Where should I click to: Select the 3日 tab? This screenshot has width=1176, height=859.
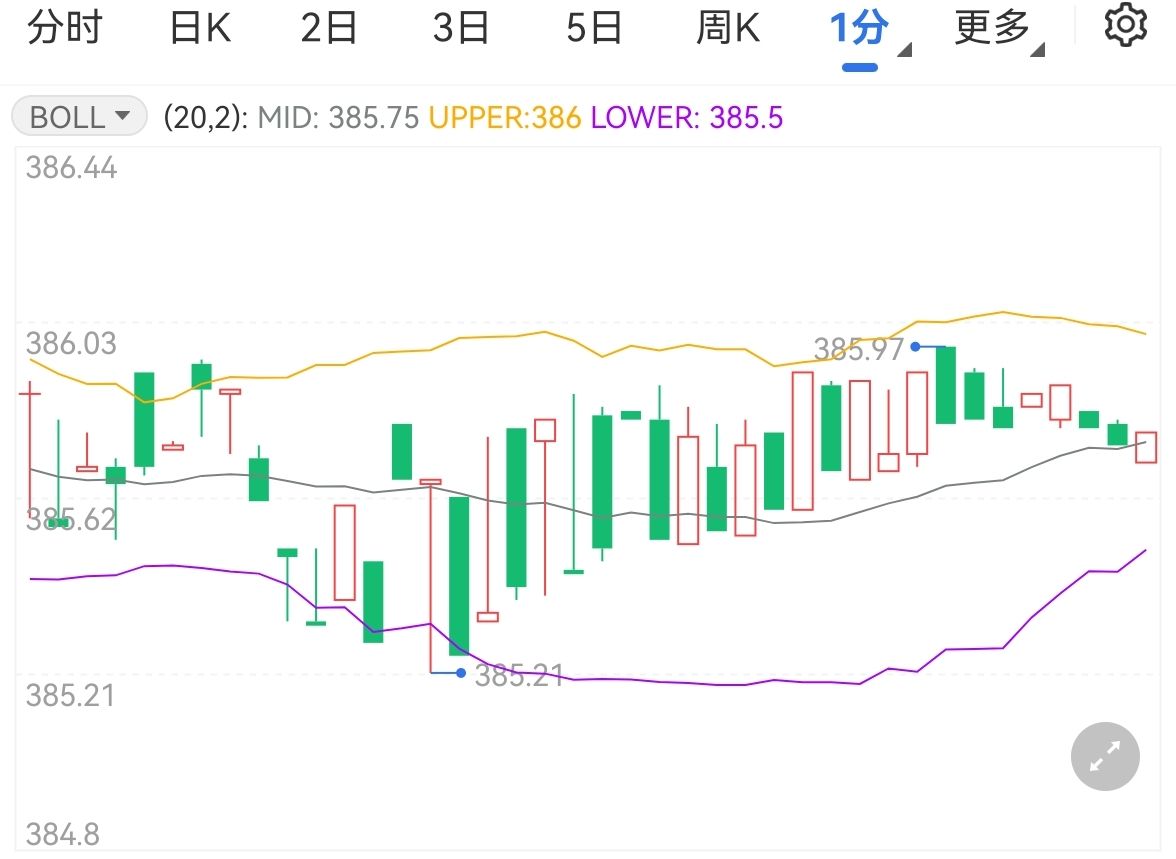[461, 28]
